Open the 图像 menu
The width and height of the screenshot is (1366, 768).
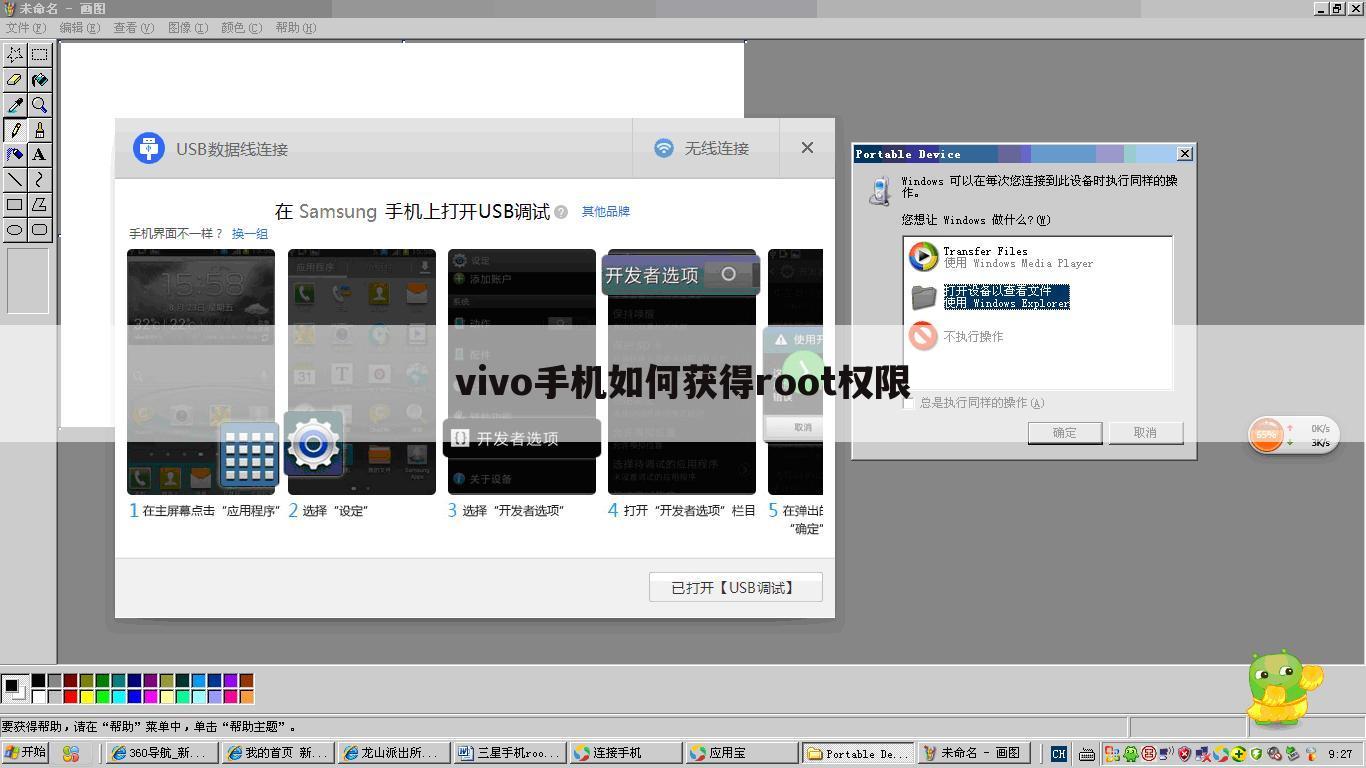coord(188,28)
